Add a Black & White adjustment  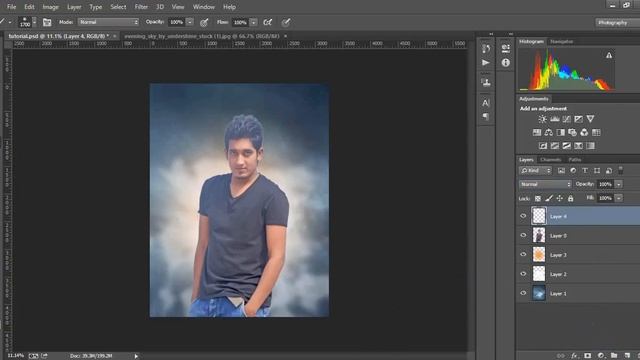(560, 132)
